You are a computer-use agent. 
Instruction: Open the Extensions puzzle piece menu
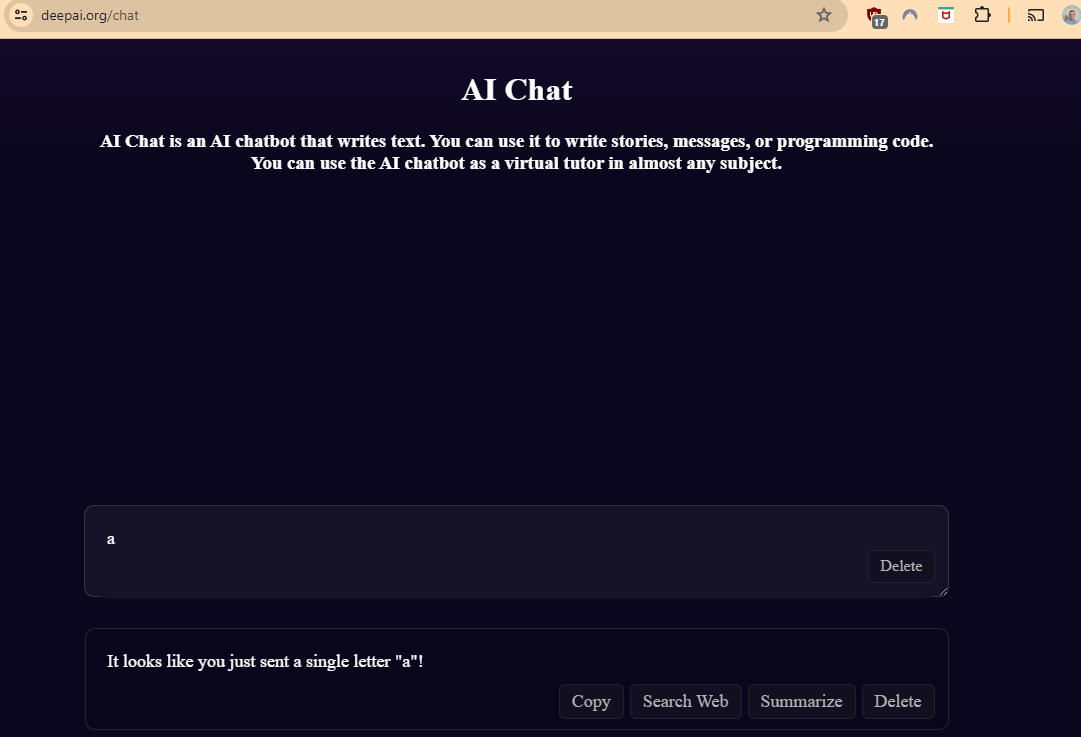[x=982, y=15]
